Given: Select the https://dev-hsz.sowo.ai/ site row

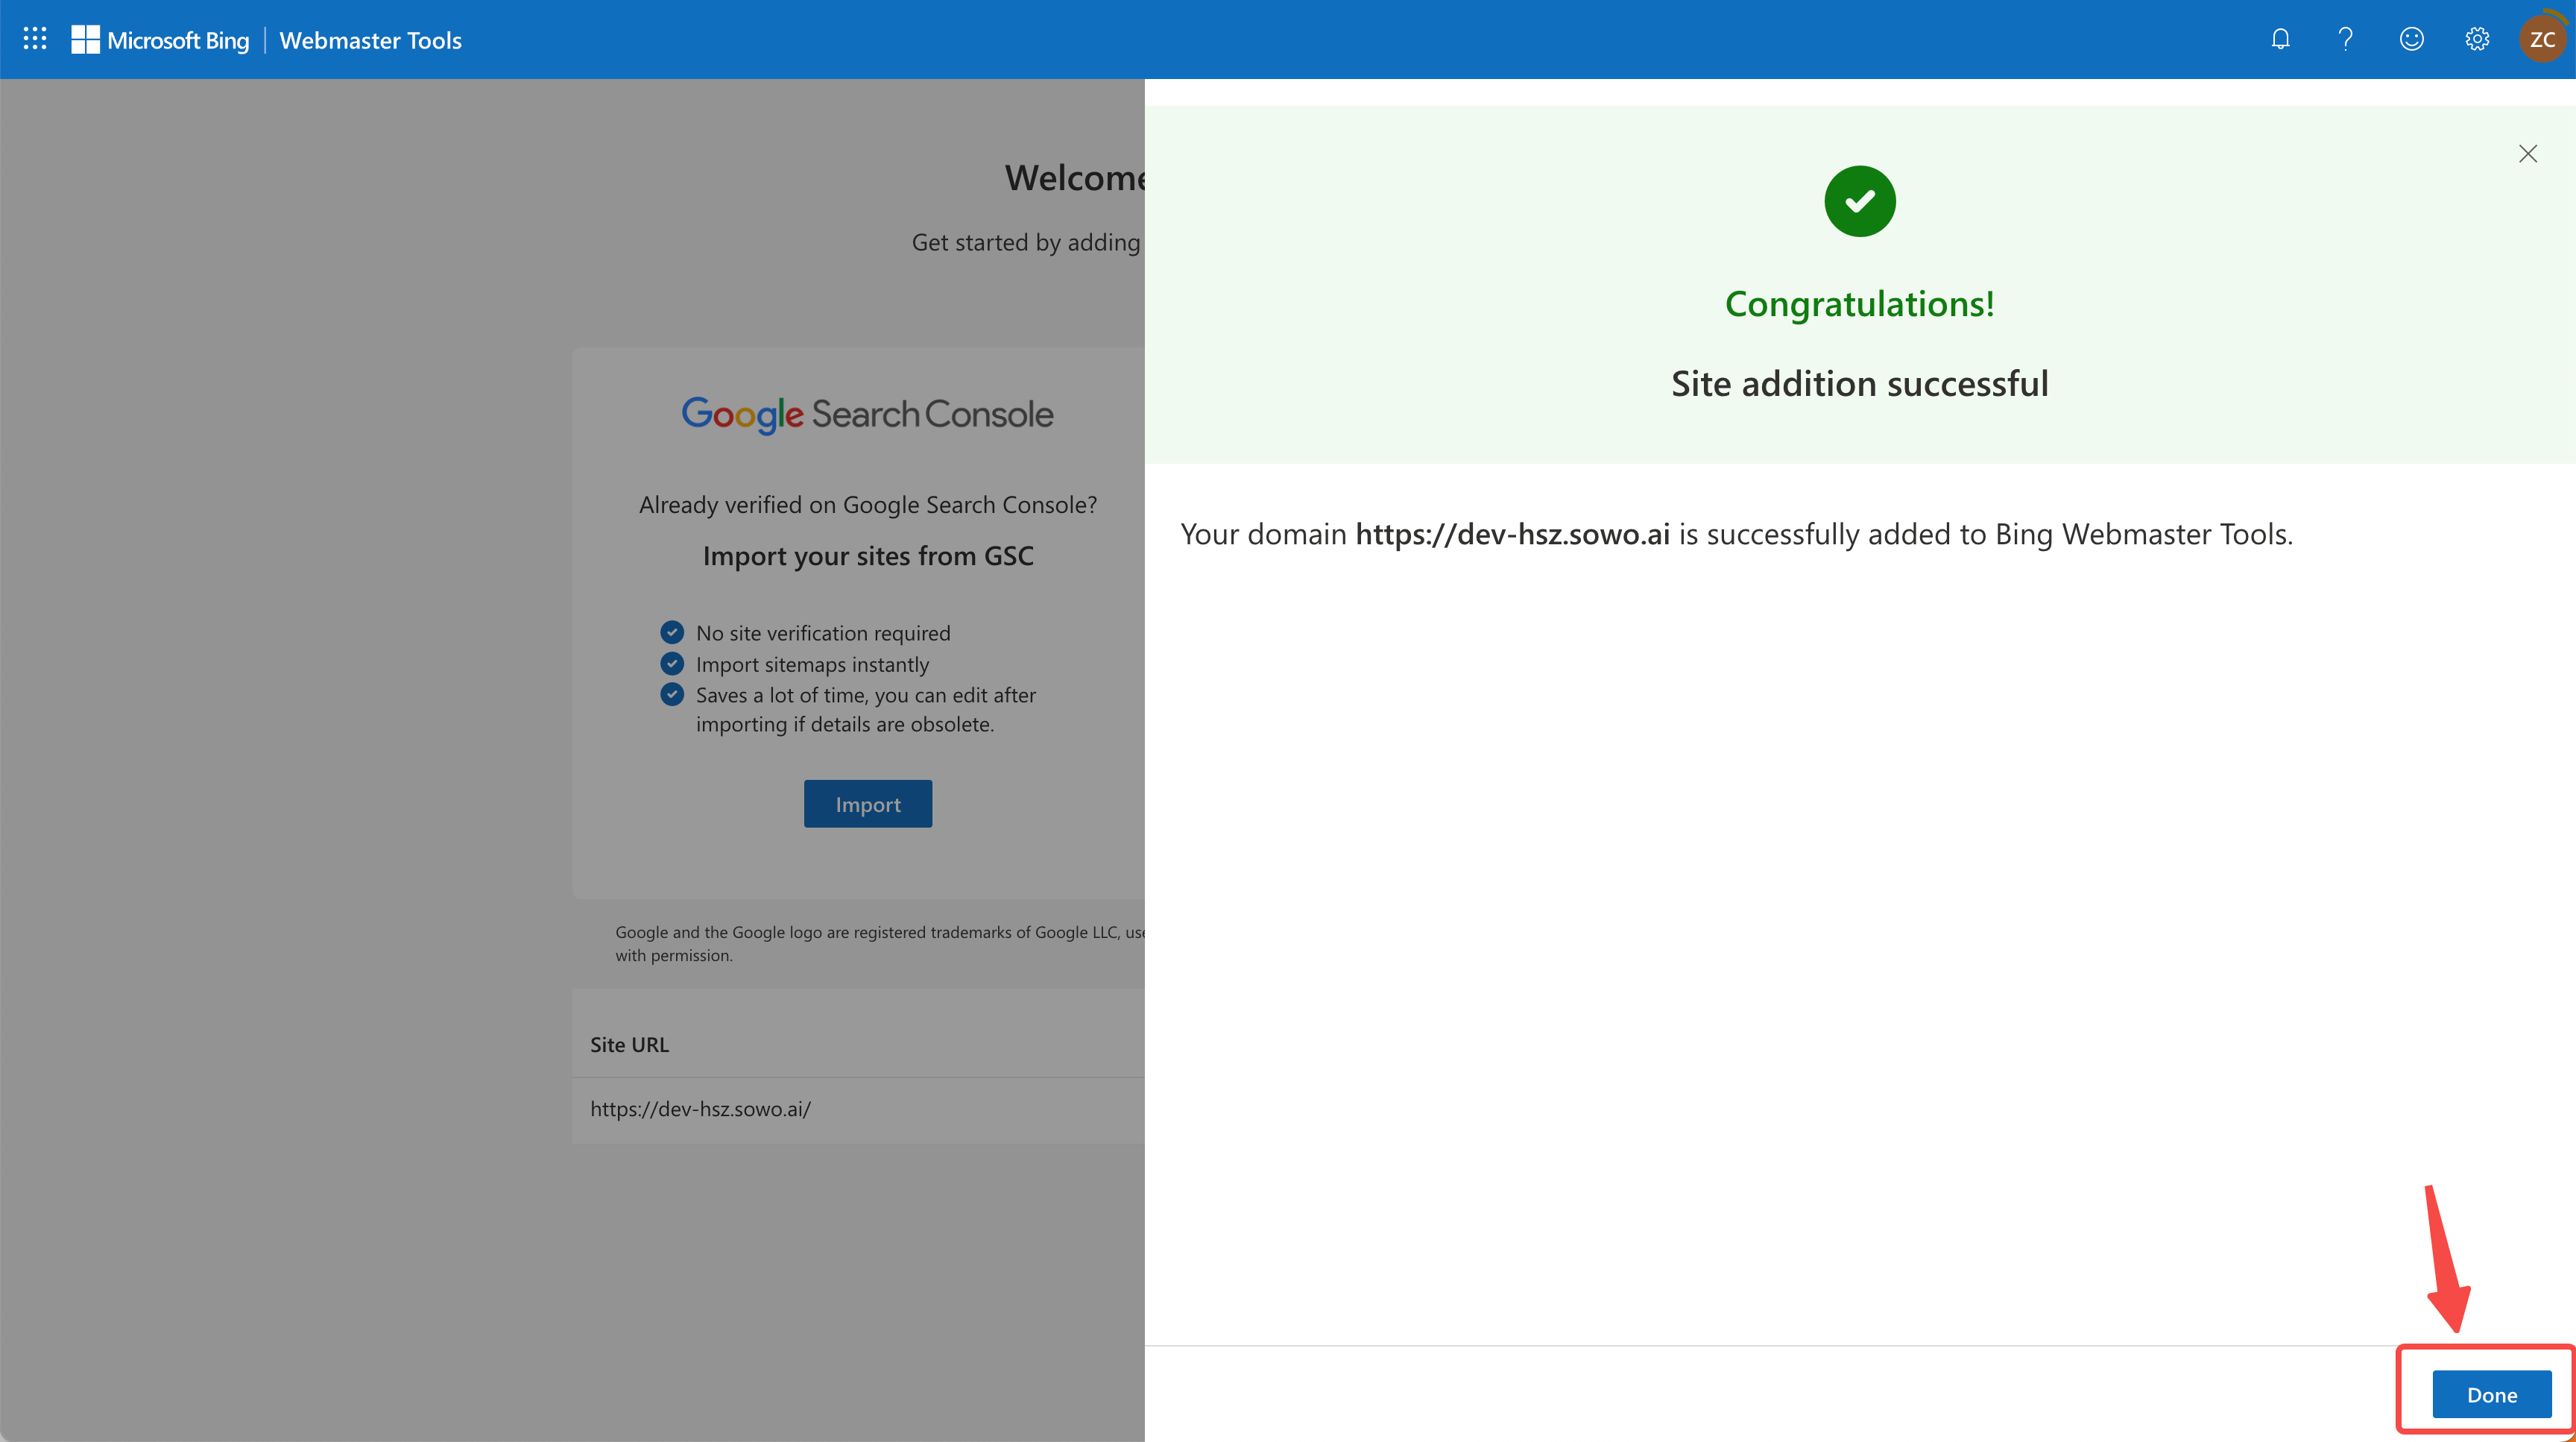Looking at the screenshot, I should [x=700, y=1109].
